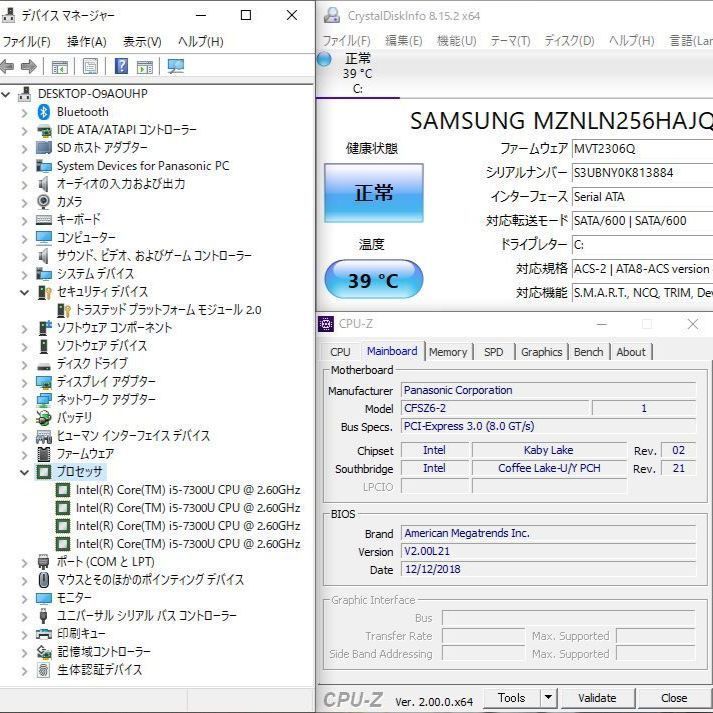Click the show/hide console tree toolbar icon
713x713 pixels.
click(x=60, y=67)
